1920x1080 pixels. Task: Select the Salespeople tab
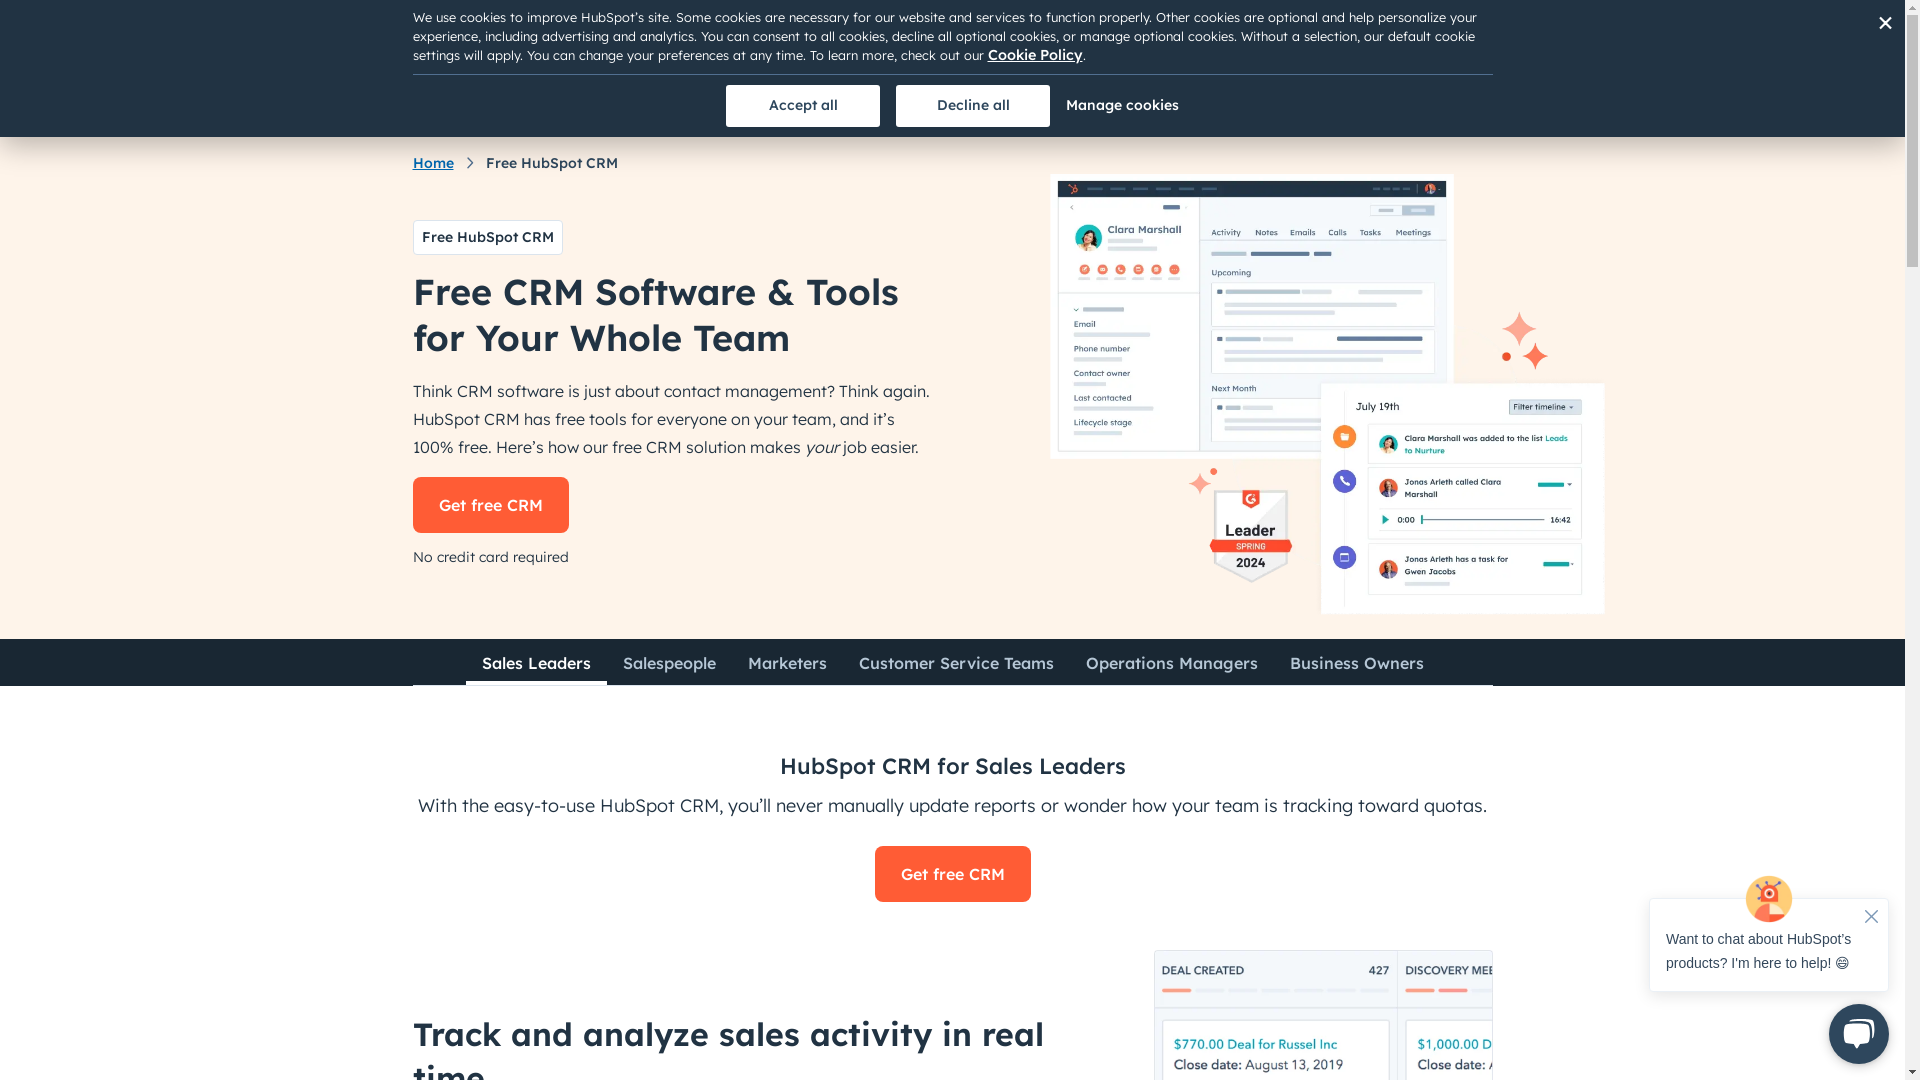coord(669,663)
